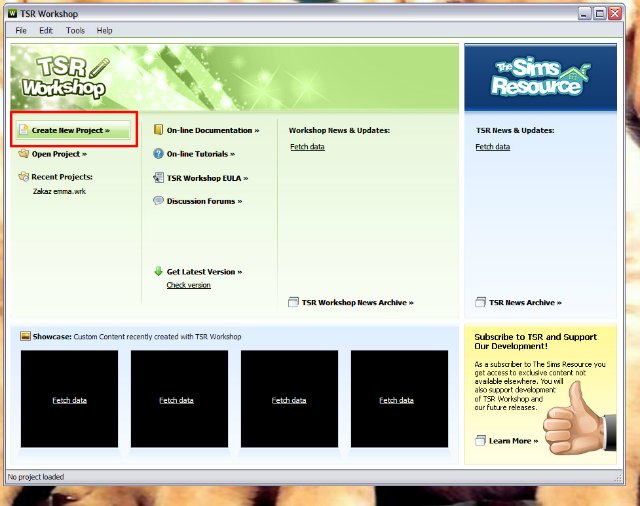640x506 pixels.
Task: Click The Sims Resource logo banner
Action: 540,78
